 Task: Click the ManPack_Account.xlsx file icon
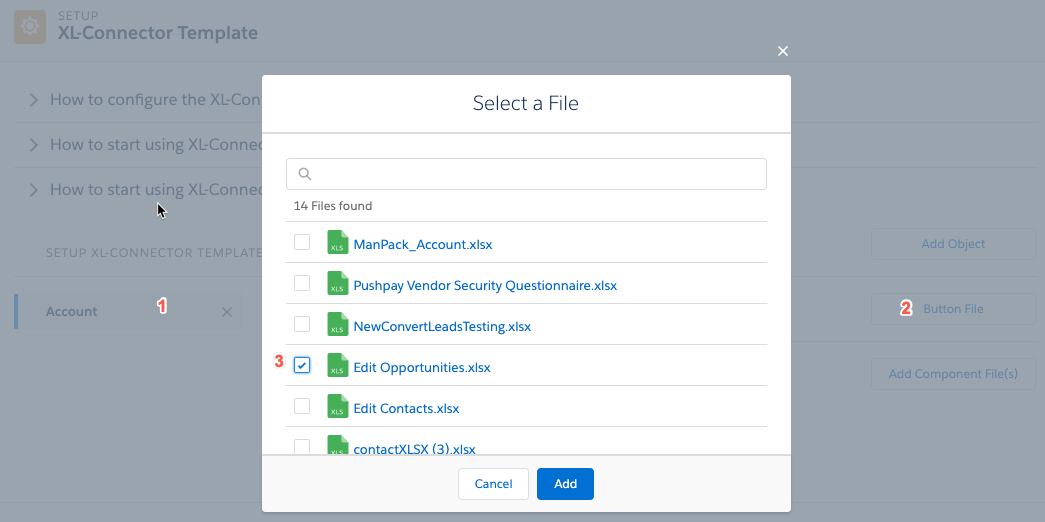click(x=338, y=243)
